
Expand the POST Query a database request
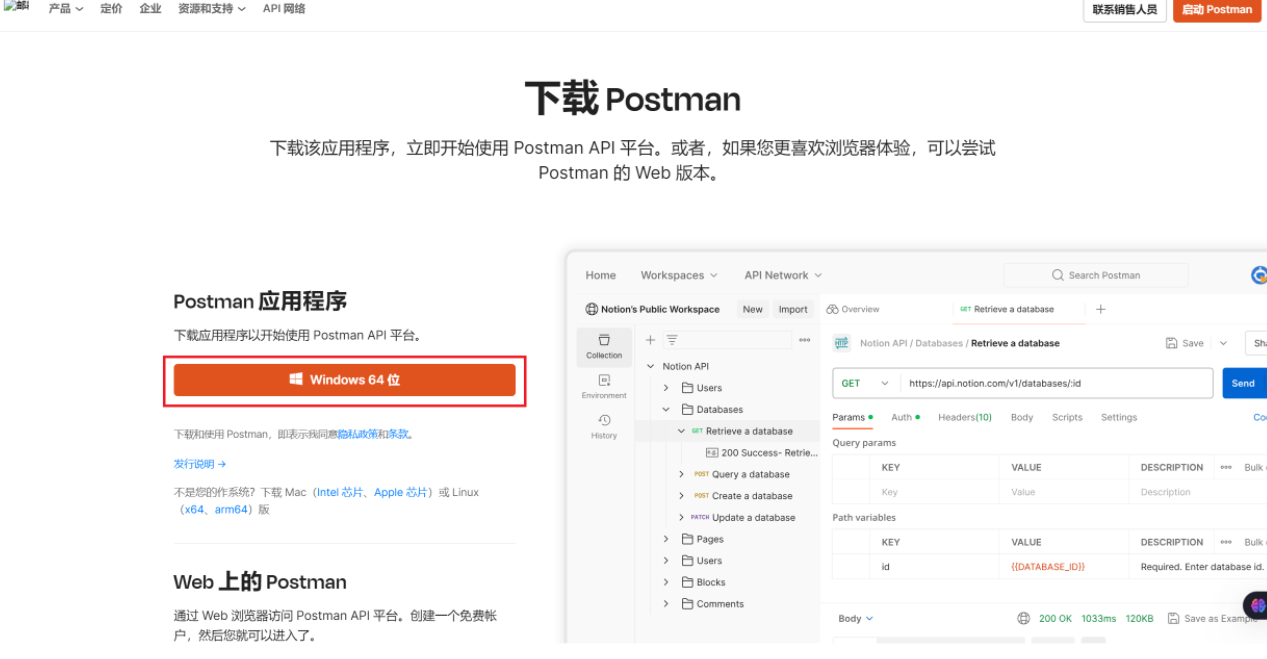pyautogui.click(x=681, y=474)
